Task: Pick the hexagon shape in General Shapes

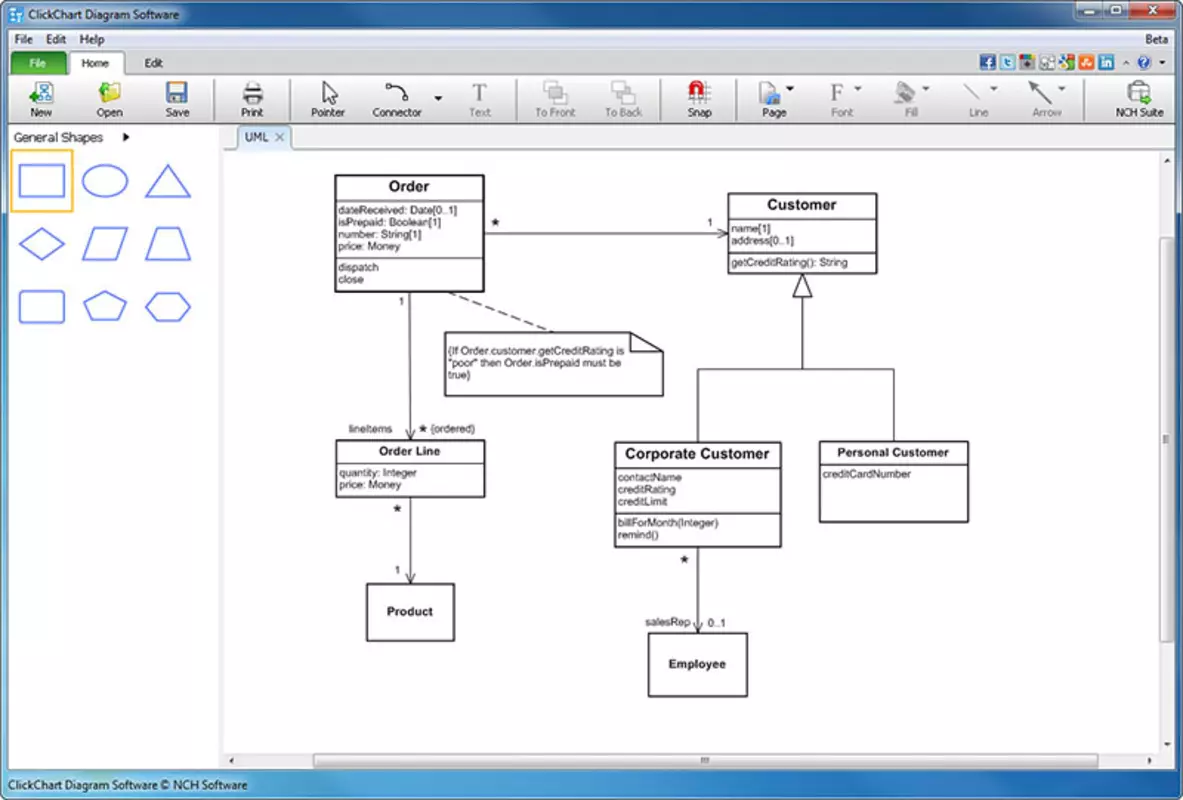Action: [x=167, y=307]
